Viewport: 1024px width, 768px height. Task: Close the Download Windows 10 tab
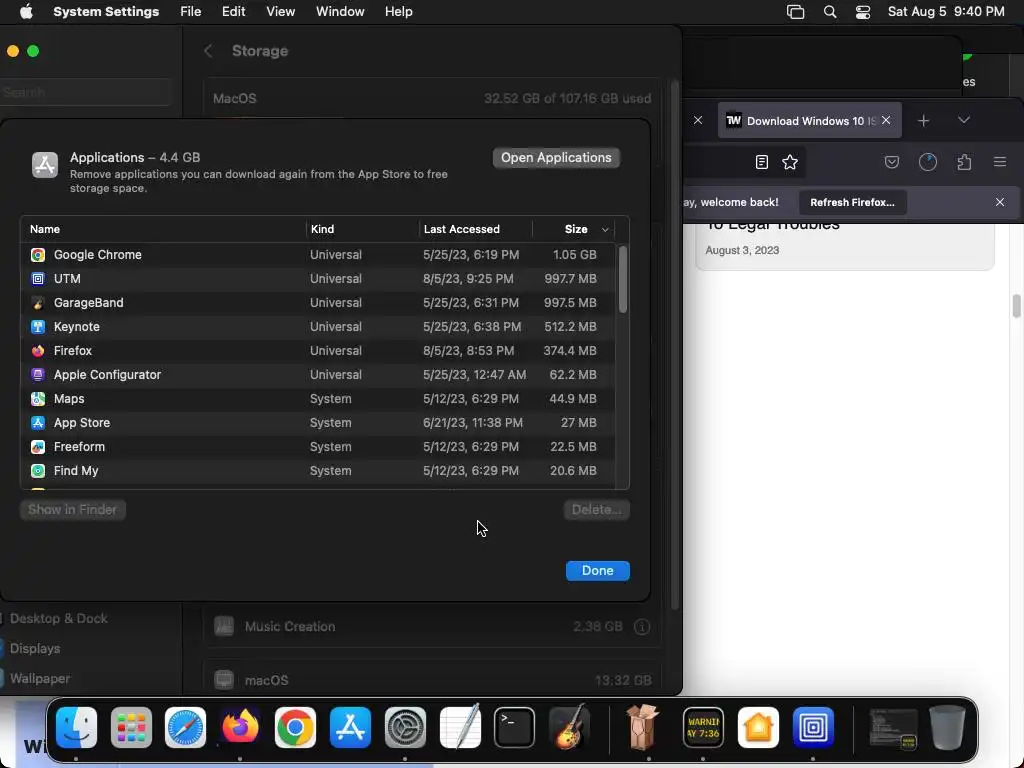[x=886, y=120]
